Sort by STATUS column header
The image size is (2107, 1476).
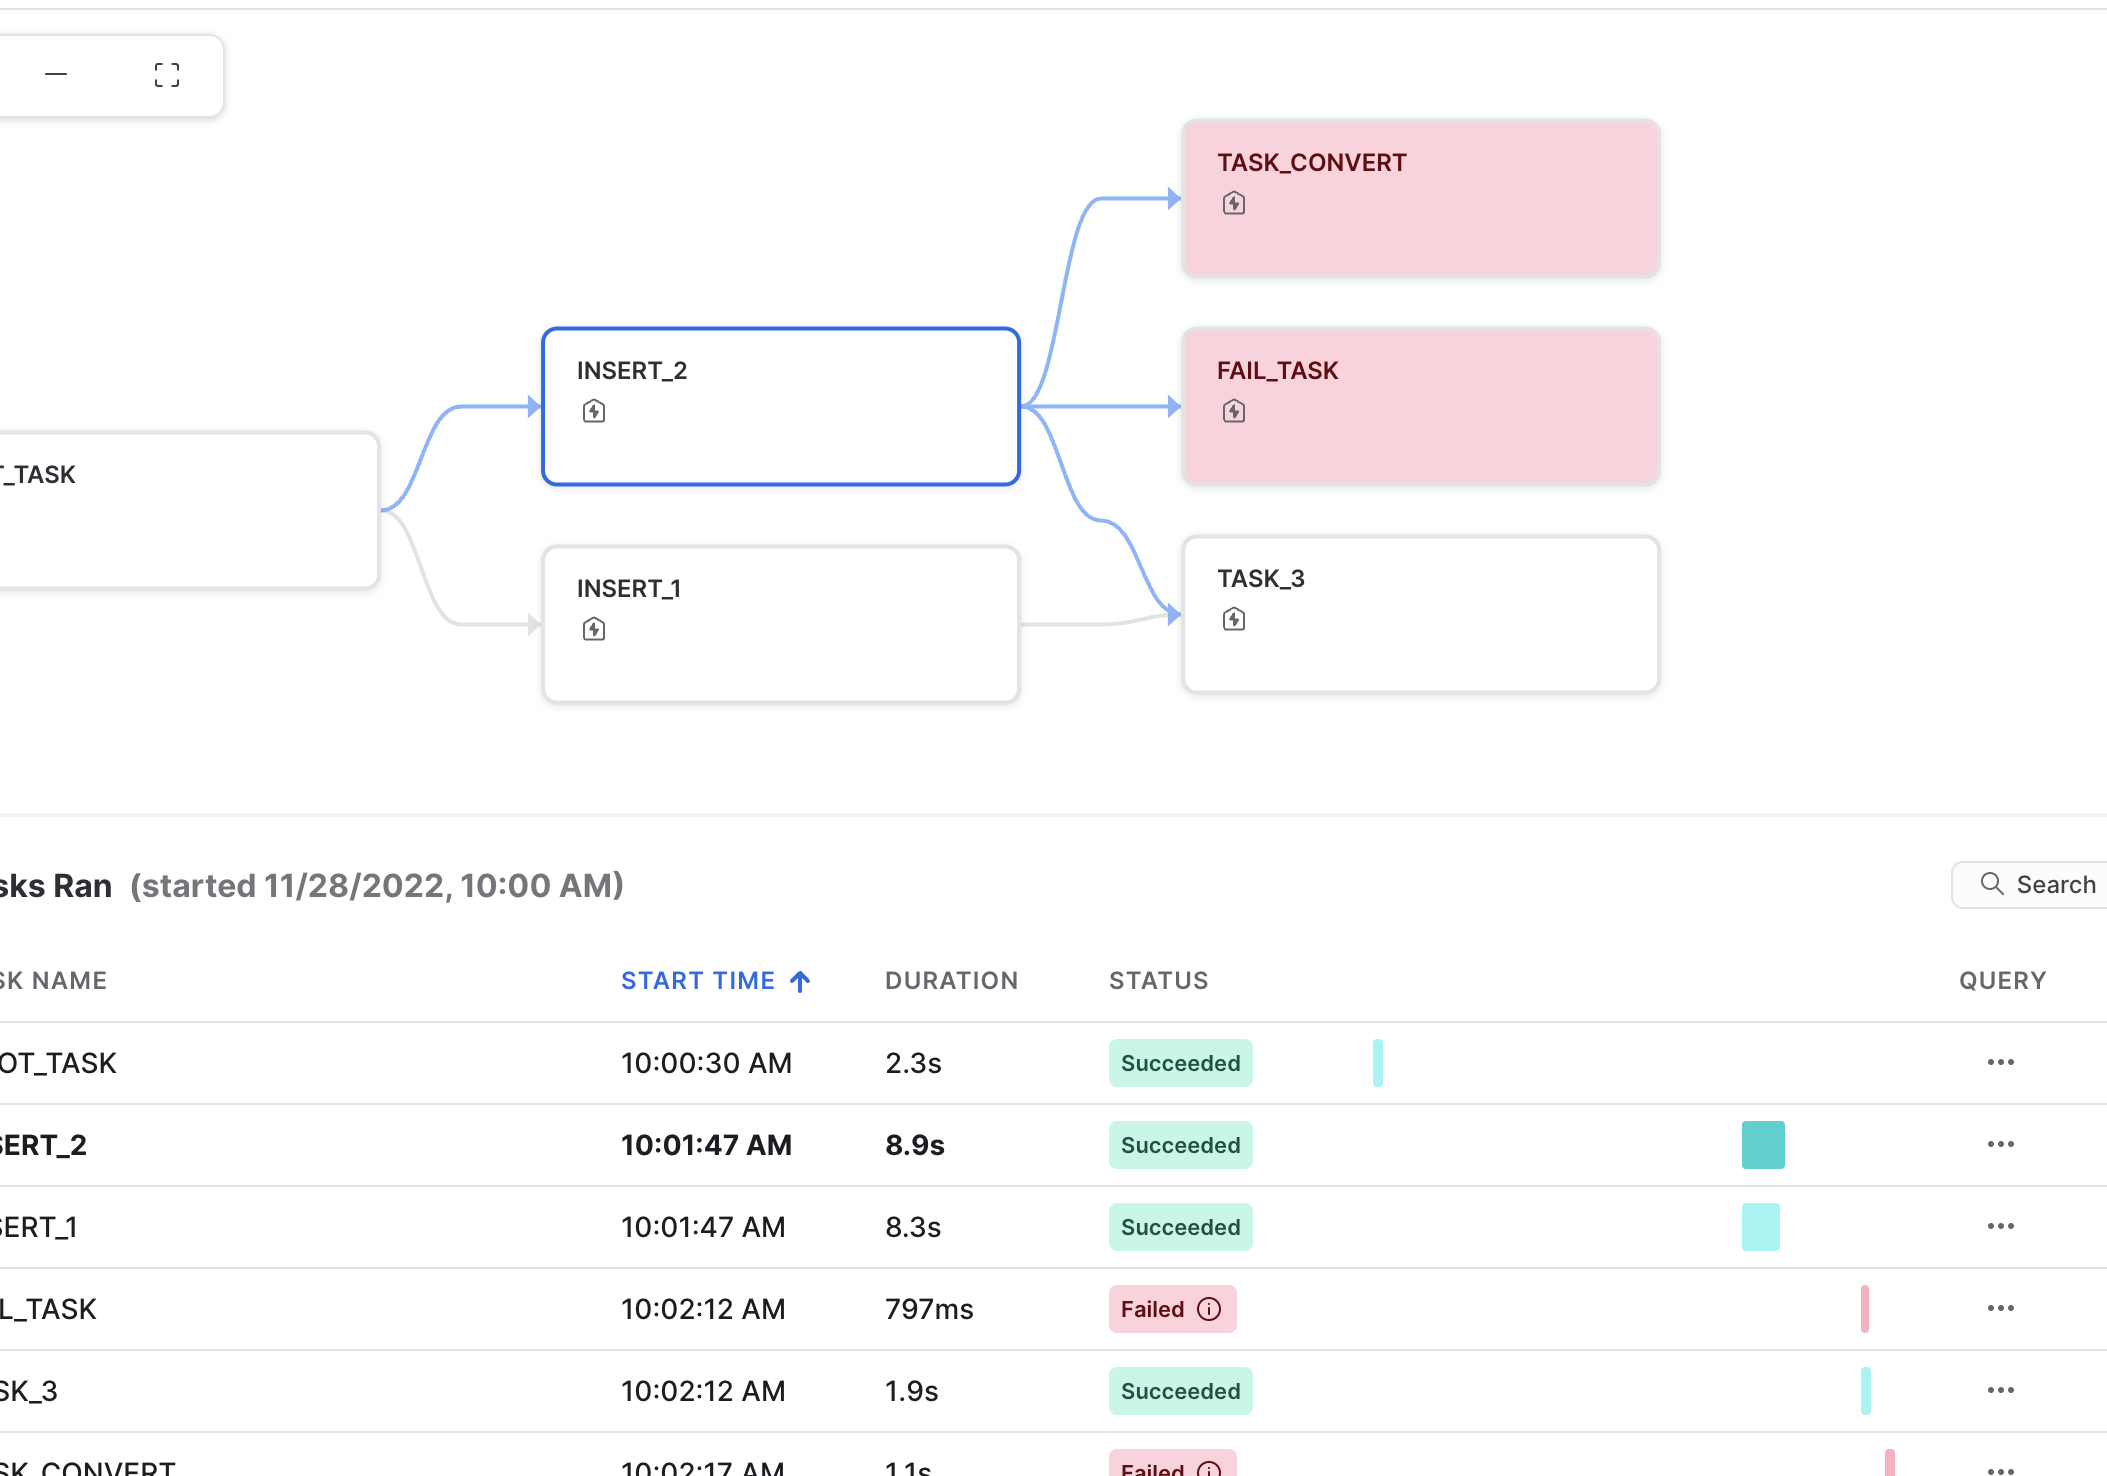[1158, 980]
